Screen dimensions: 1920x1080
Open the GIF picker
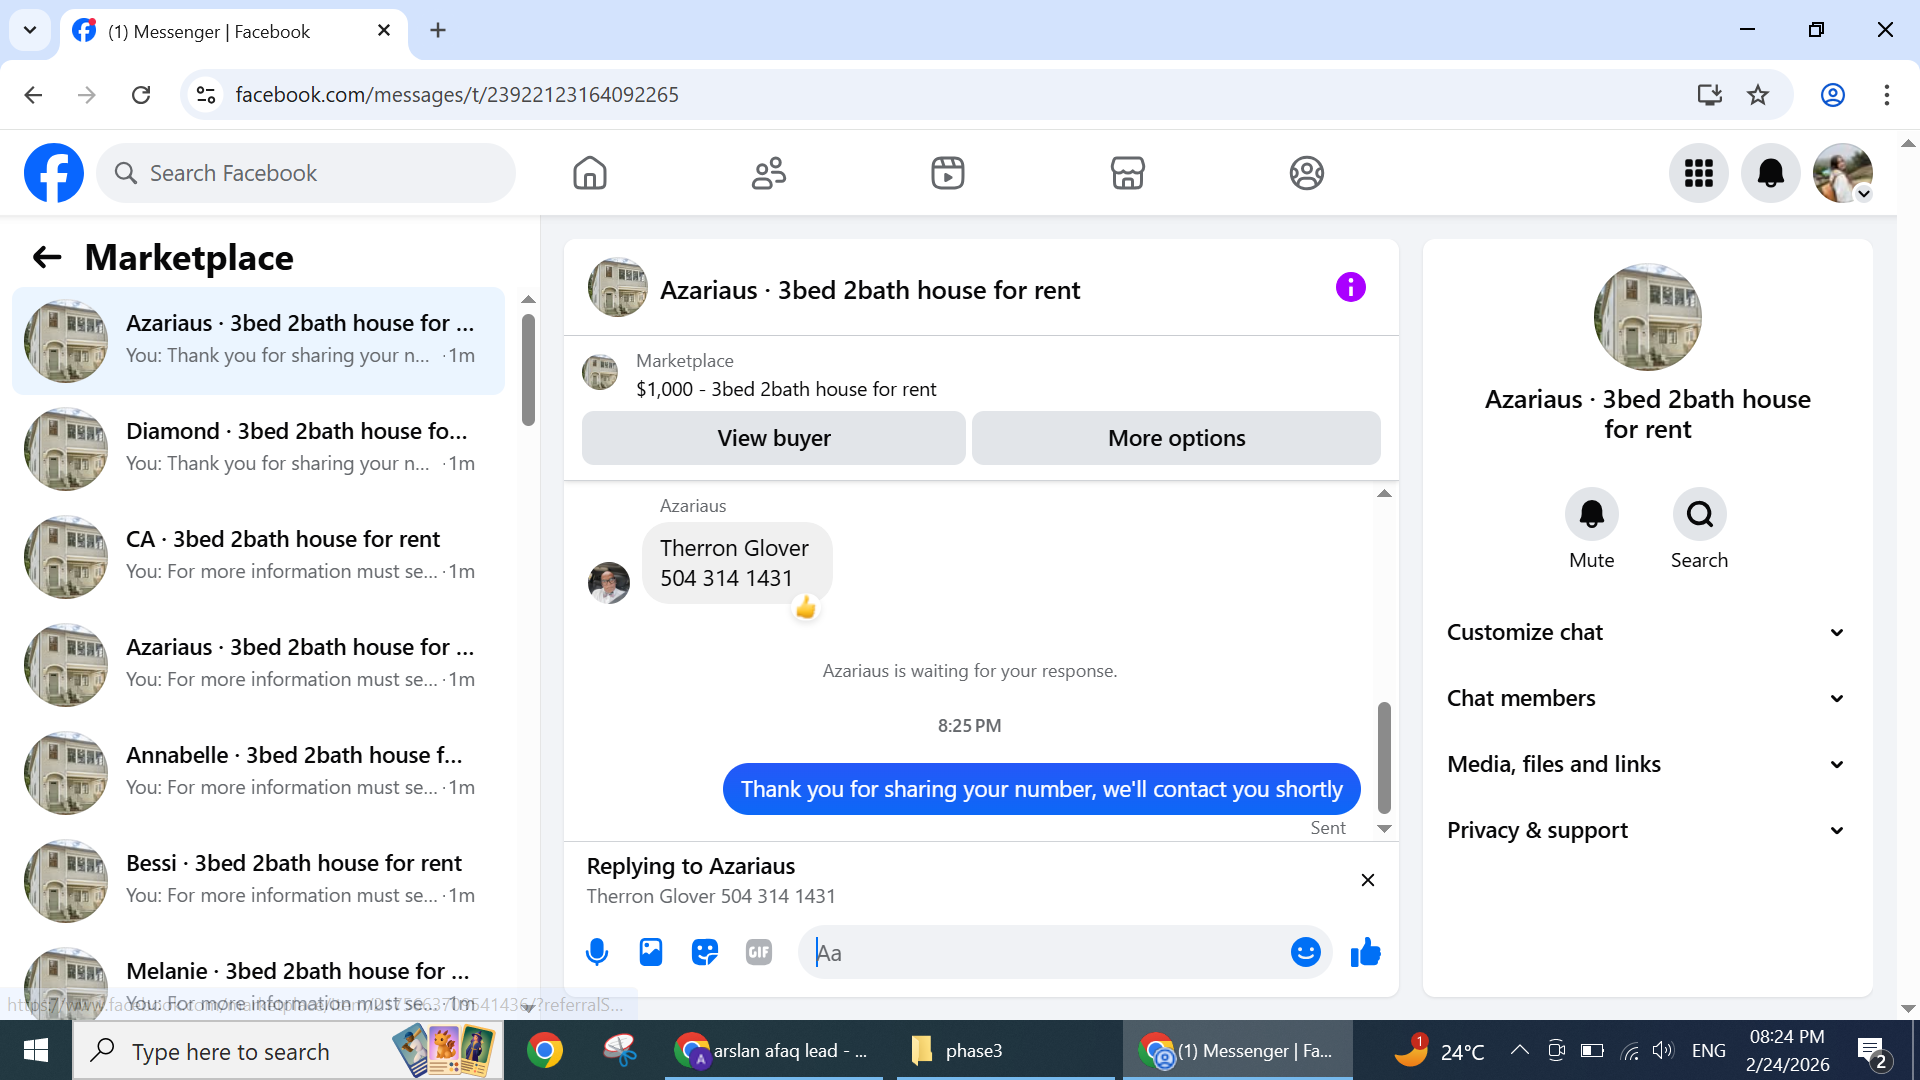[x=759, y=952]
